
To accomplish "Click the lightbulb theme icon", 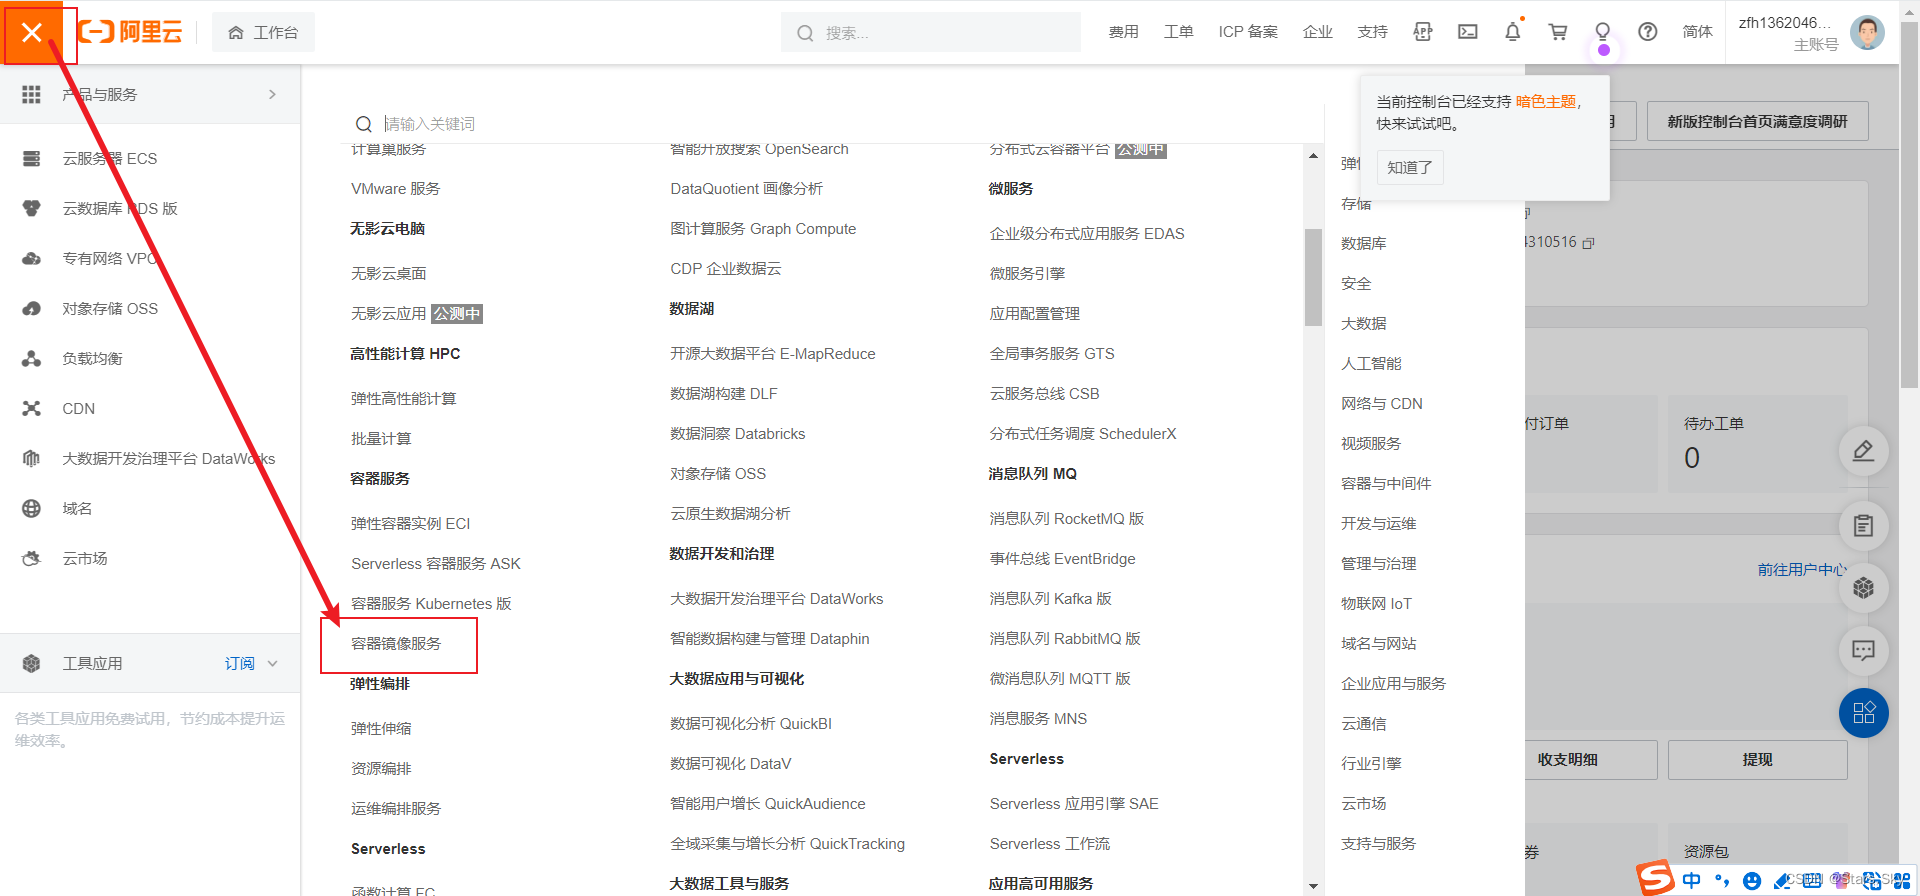I will coord(1602,32).
